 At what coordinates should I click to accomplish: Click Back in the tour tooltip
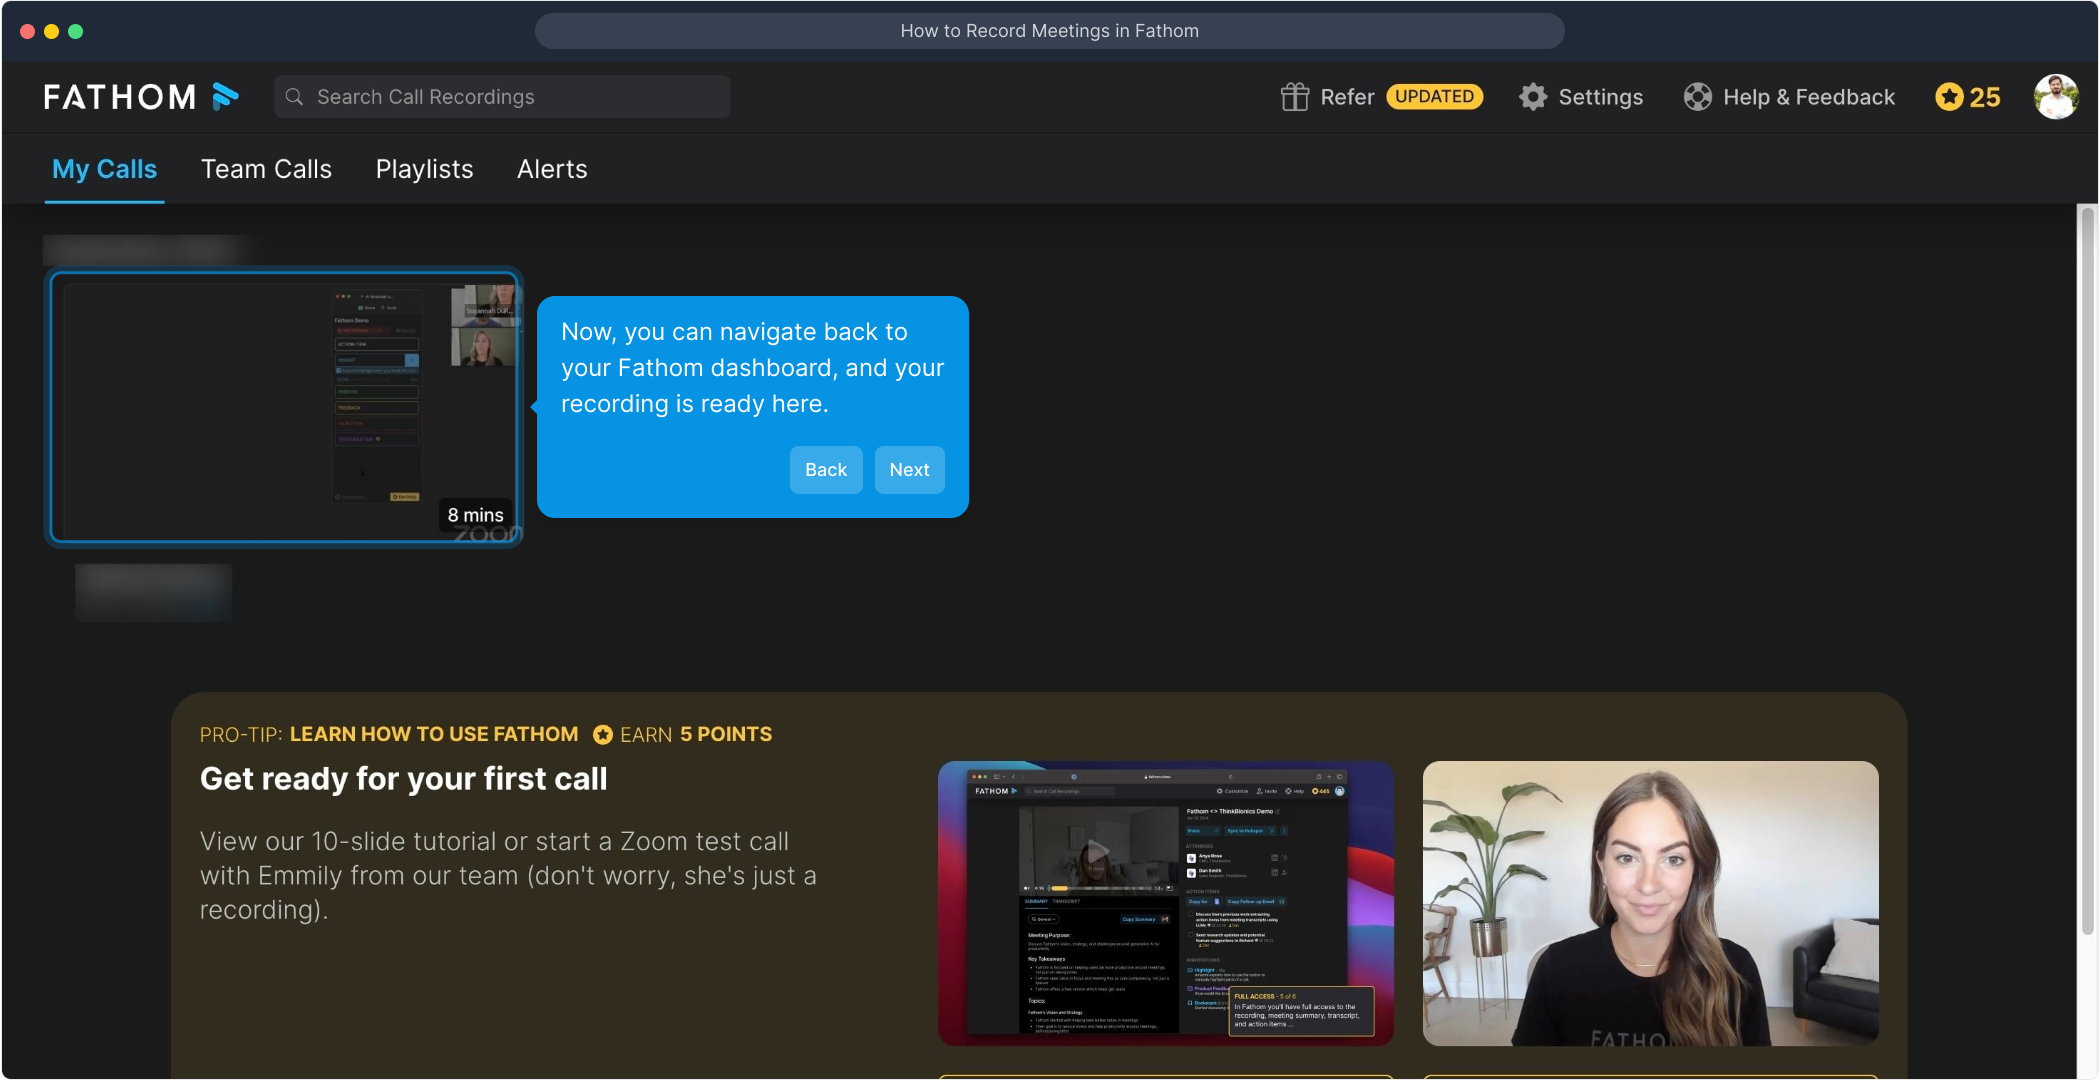click(x=826, y=470)
